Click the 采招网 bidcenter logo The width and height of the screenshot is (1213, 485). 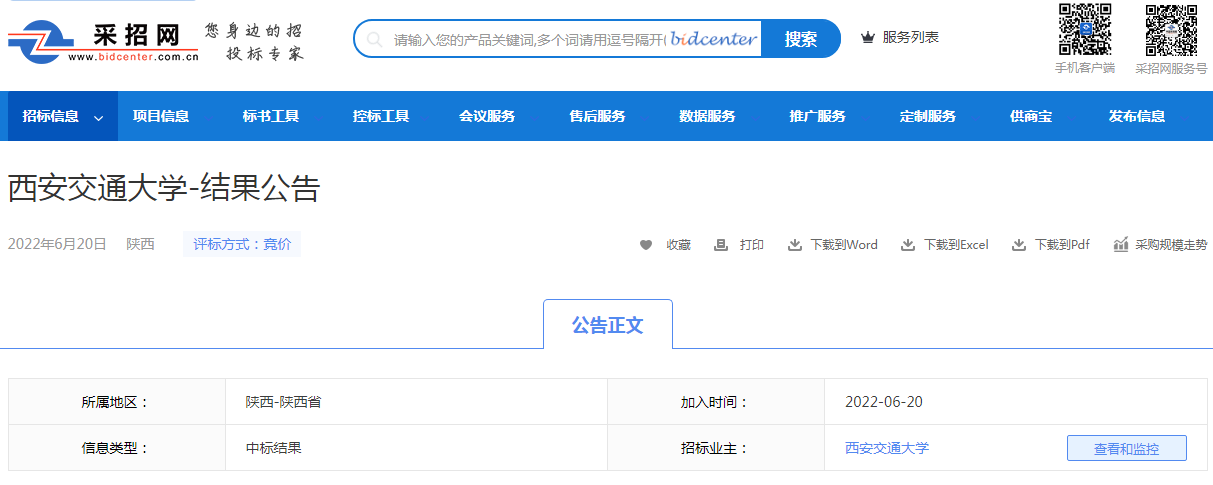104,41
